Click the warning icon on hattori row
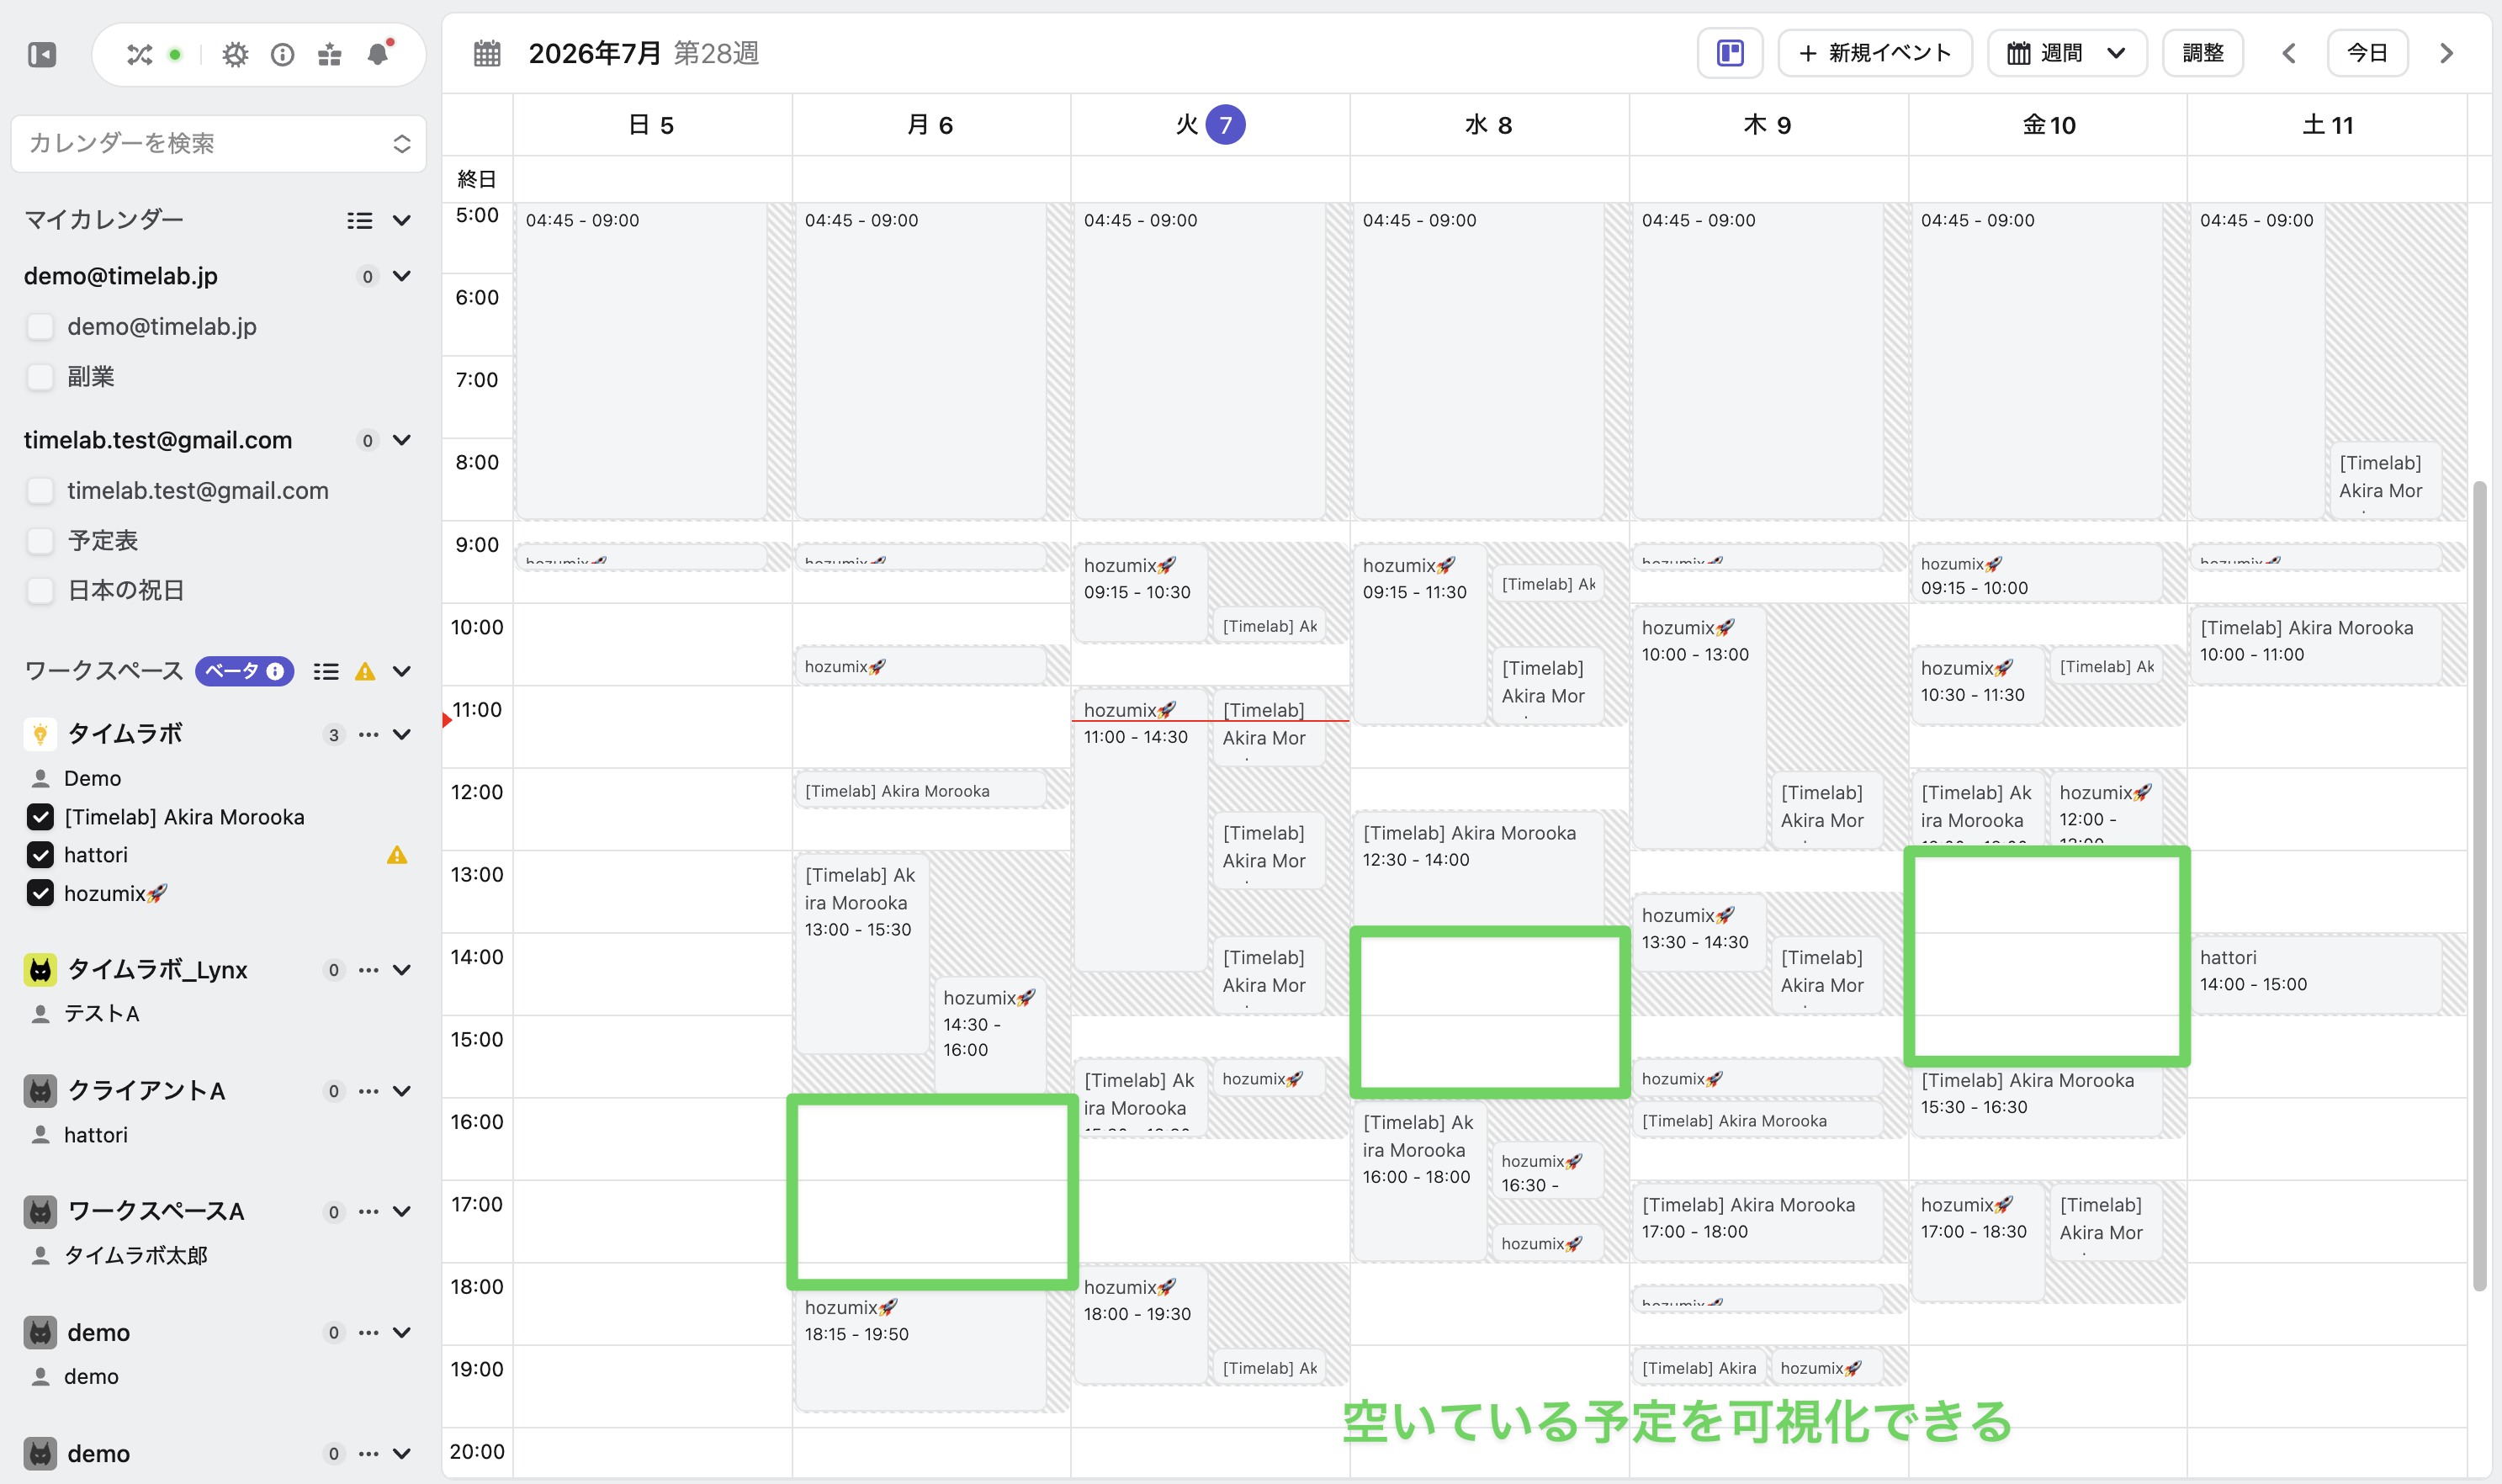This screenshot has height=1484, width=2502. pos(397,855)
